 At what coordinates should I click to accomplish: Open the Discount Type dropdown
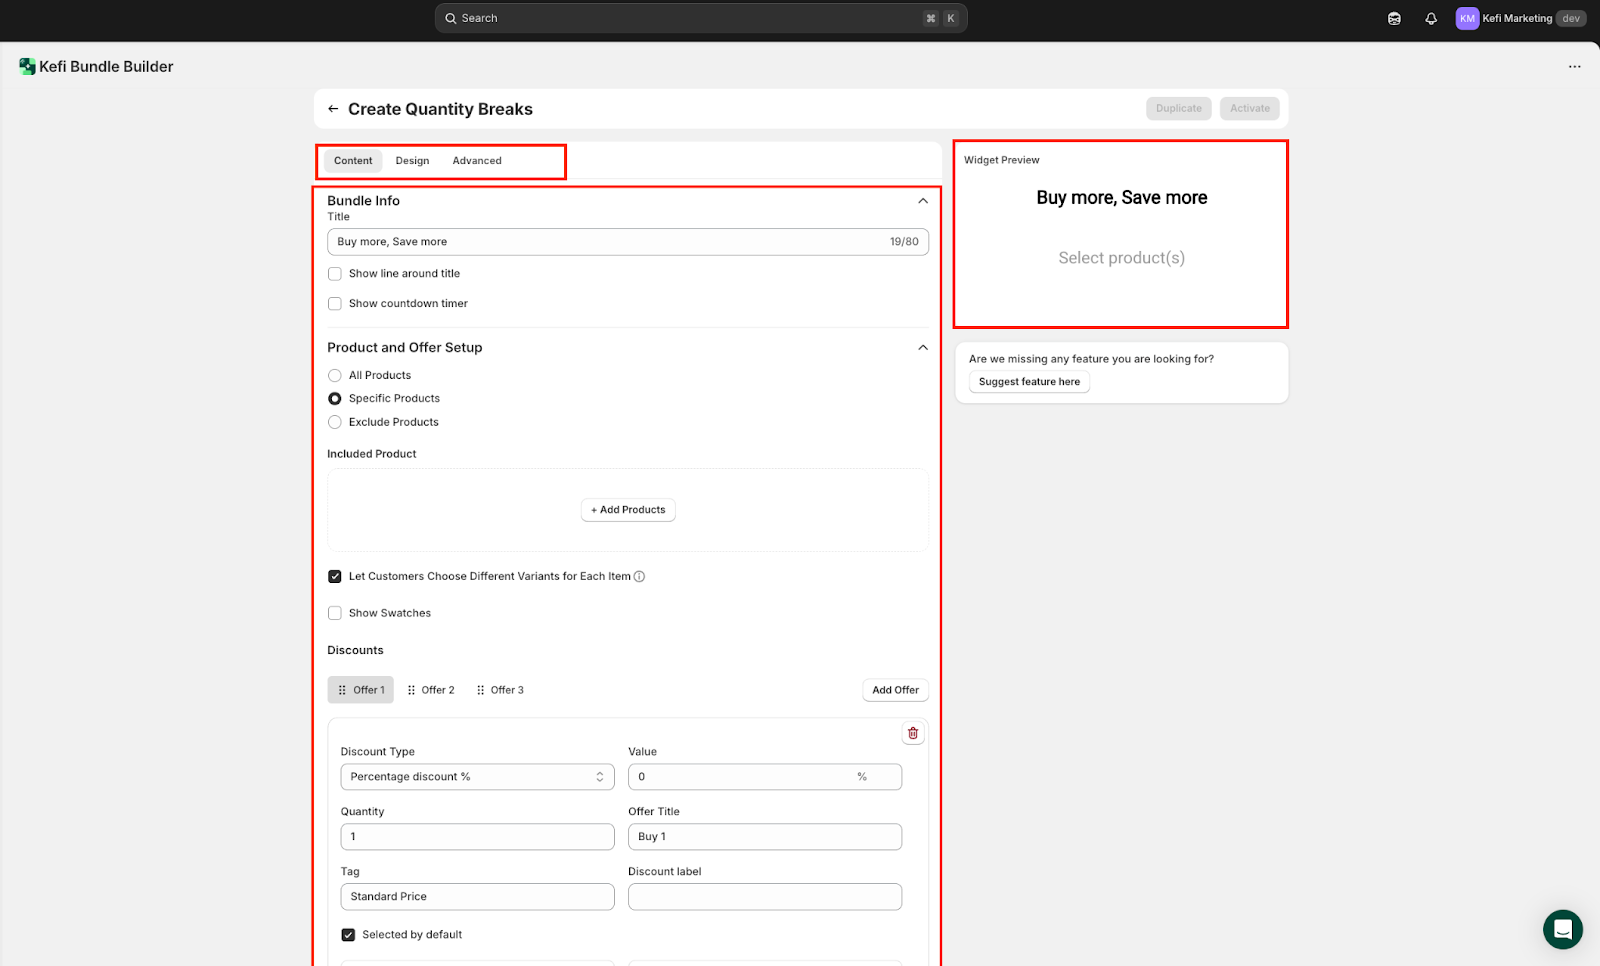pyautogui.click(x=477, y=777)
